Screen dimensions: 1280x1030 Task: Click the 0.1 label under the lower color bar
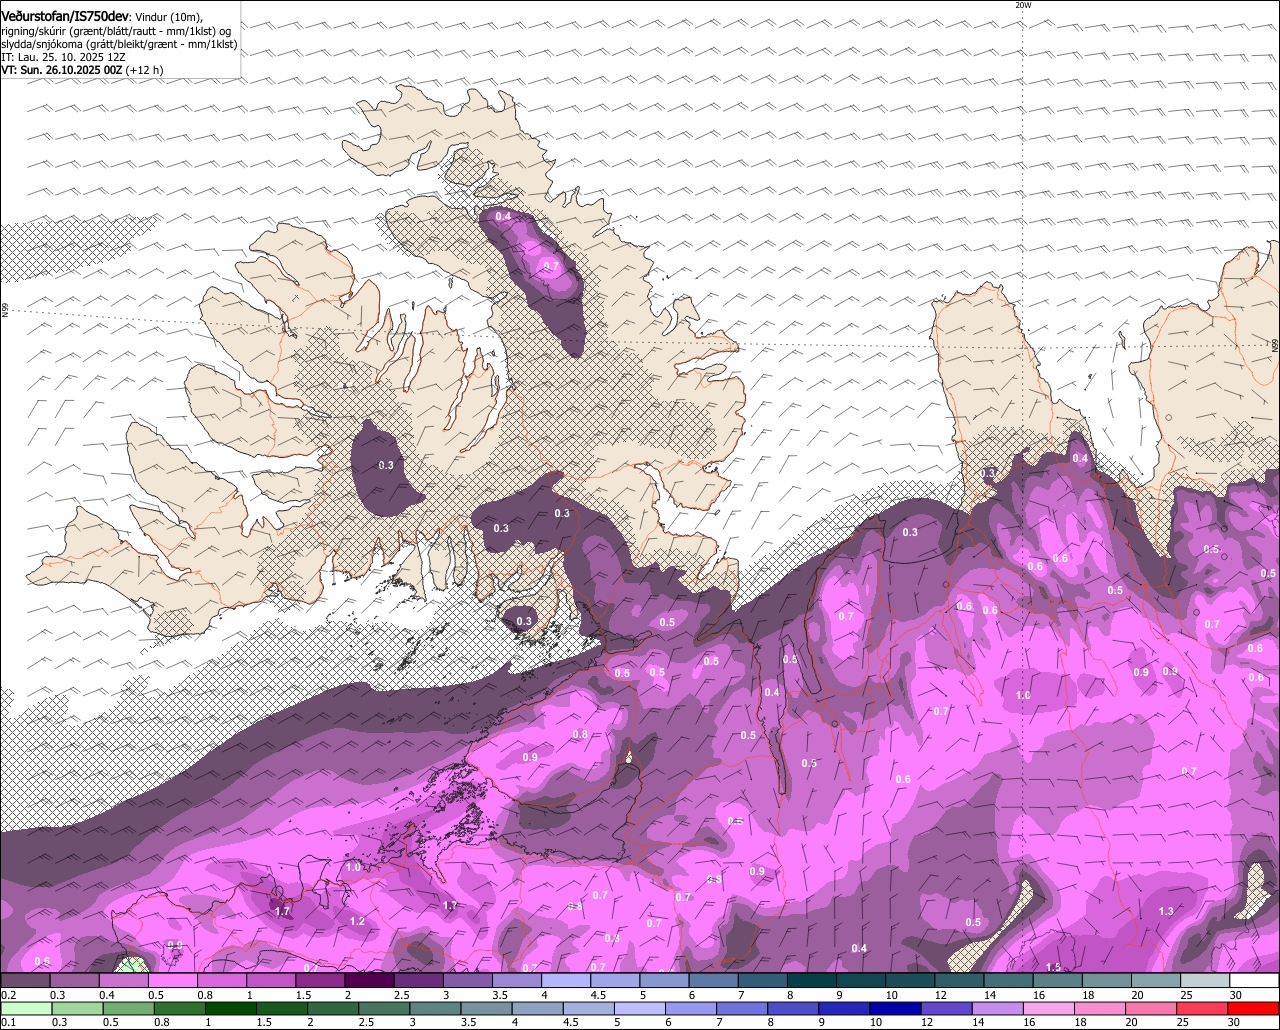coord(9,1022)
